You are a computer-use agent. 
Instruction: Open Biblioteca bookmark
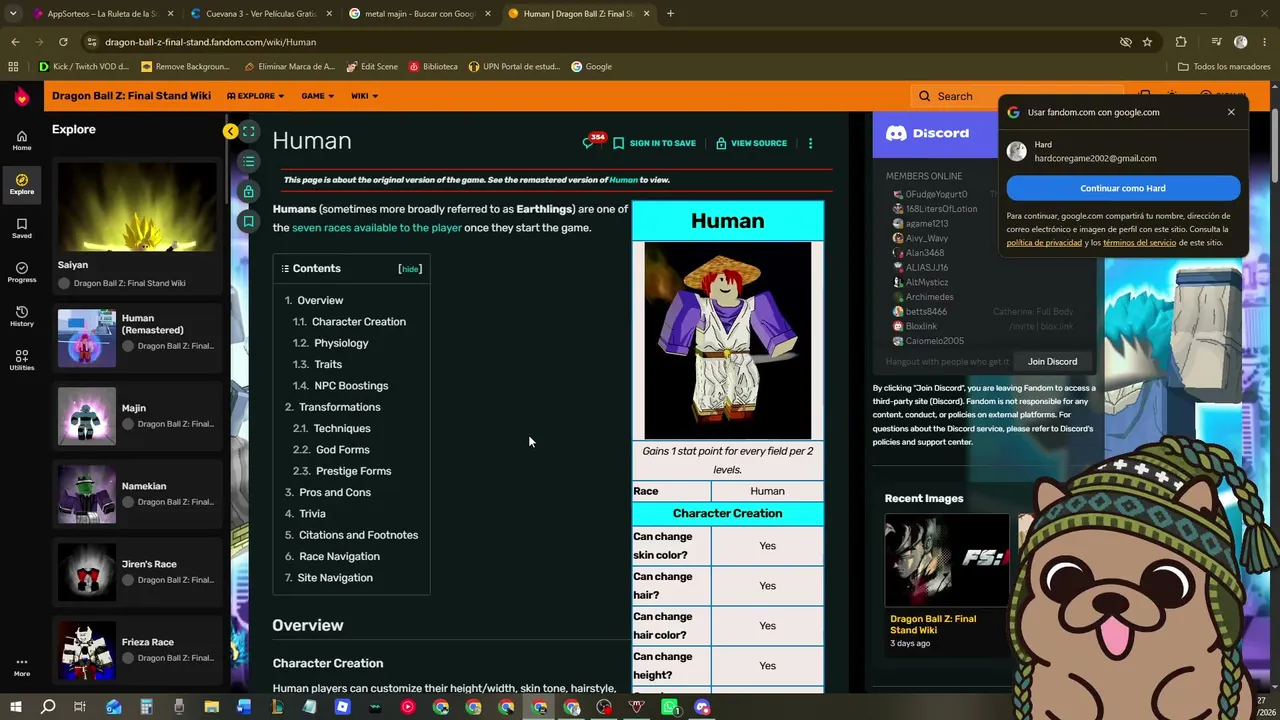433,67
